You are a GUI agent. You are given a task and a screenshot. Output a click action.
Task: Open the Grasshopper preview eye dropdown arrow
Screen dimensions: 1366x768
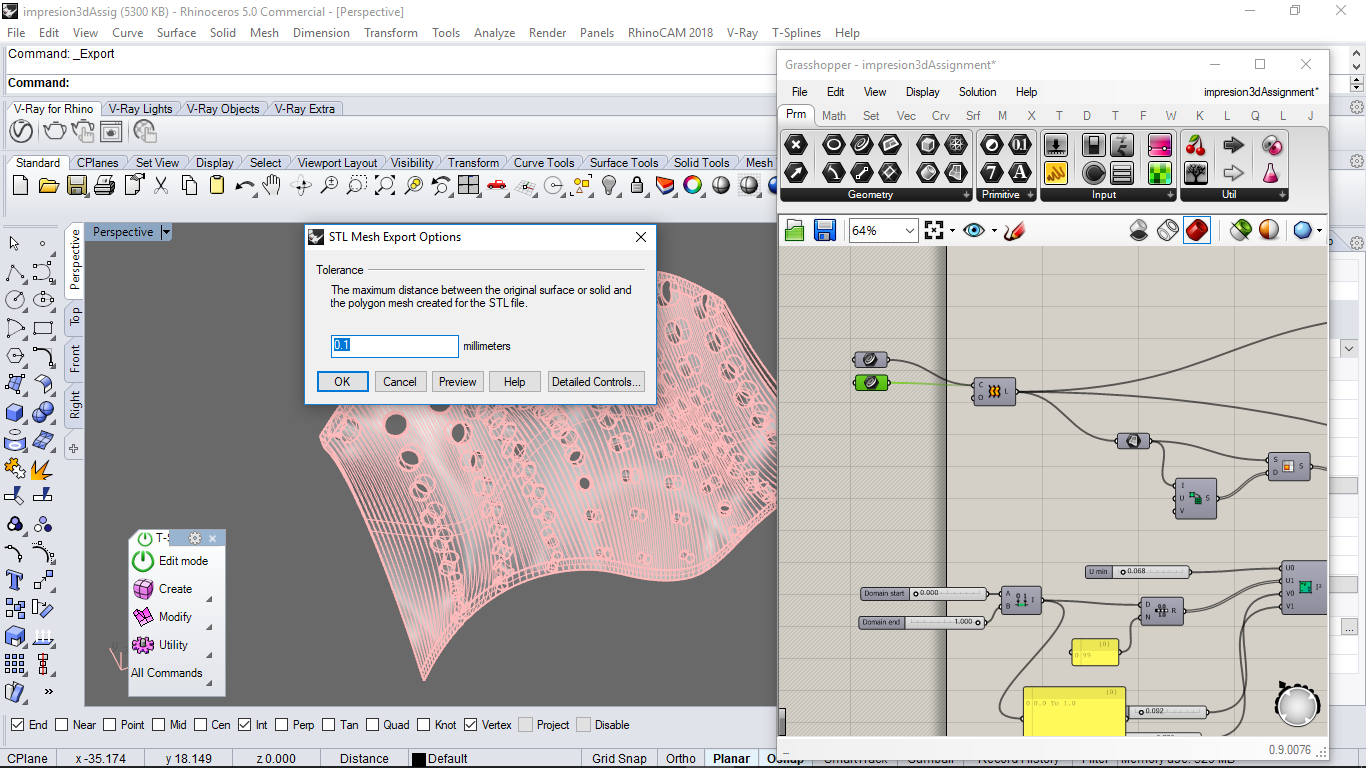click(x=994, y=231)
